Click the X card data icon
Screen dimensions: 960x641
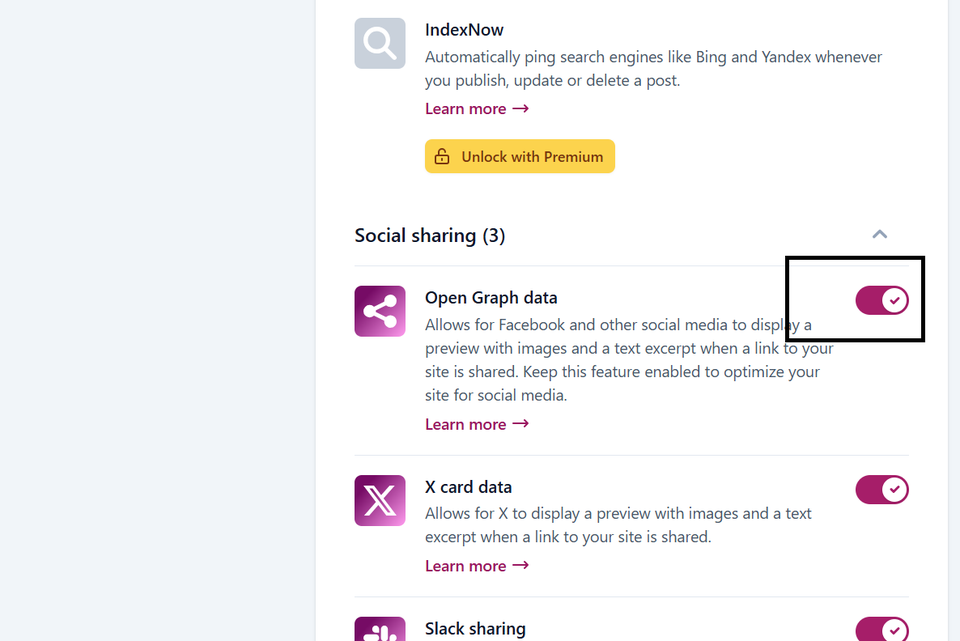(380, 500)
